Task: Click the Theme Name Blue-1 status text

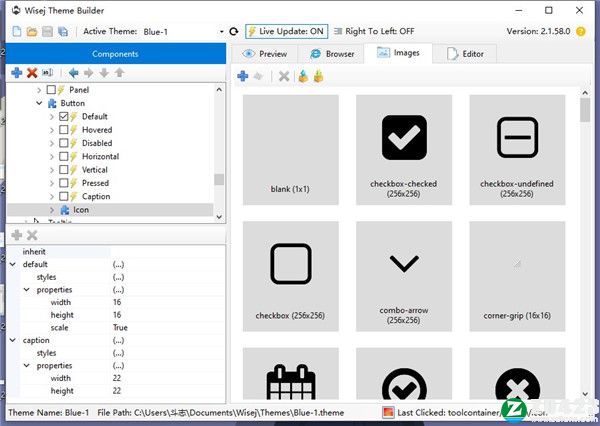Action: [49, 413]
